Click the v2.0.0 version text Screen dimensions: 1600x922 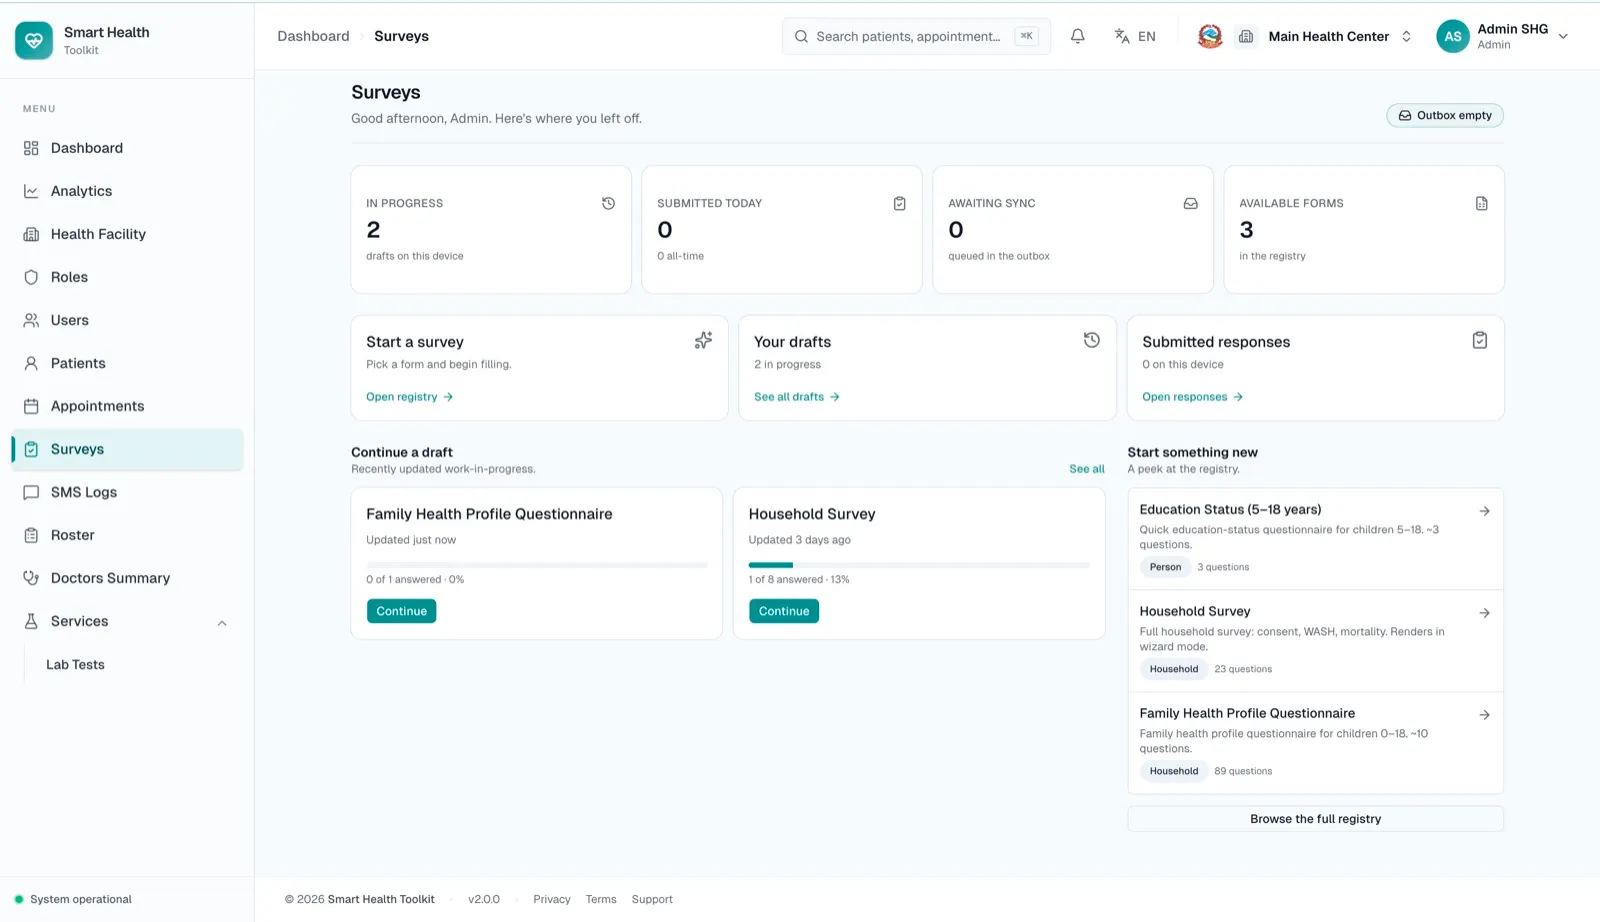pyautogui.click(x=484, y=899)
